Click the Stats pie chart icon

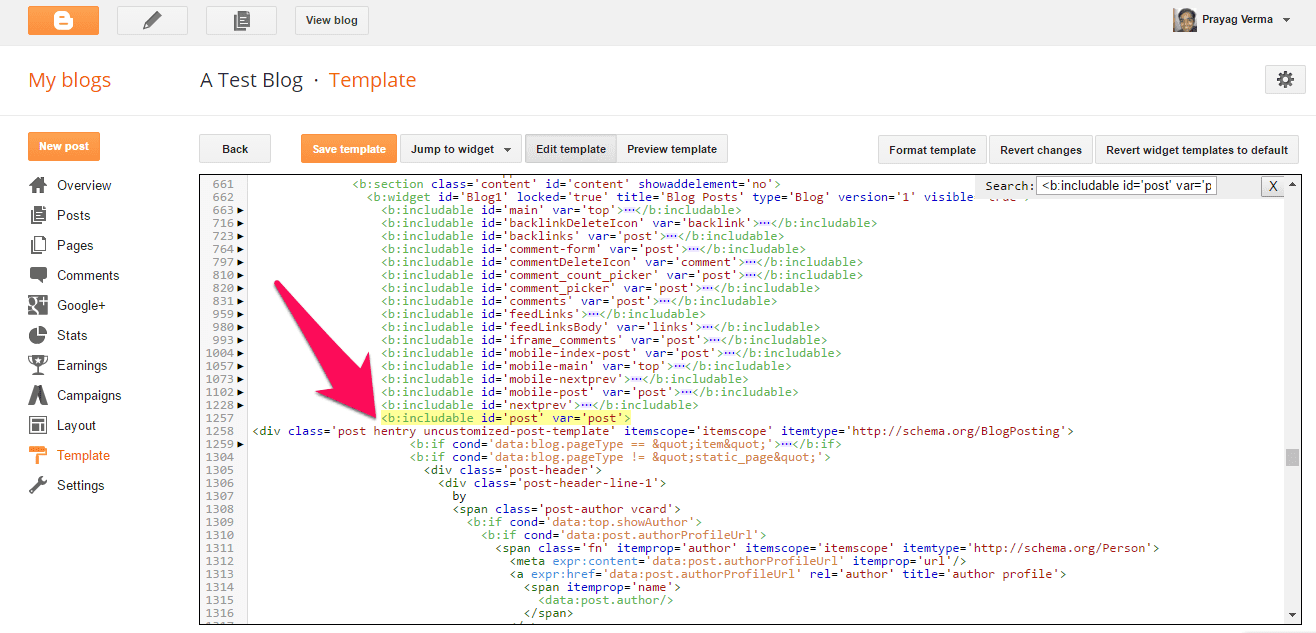point(38,335)
